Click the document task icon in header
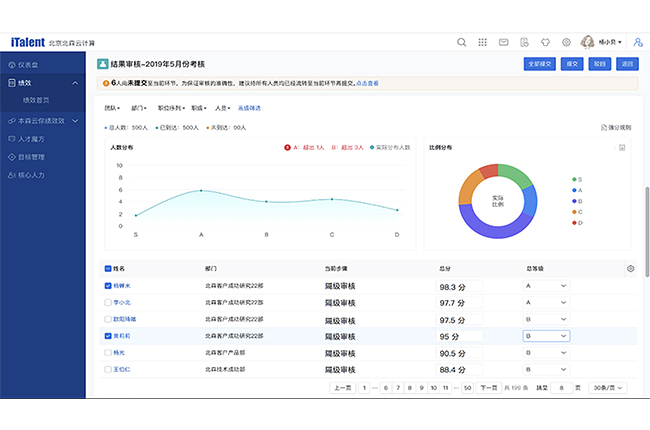 (524, 42)
